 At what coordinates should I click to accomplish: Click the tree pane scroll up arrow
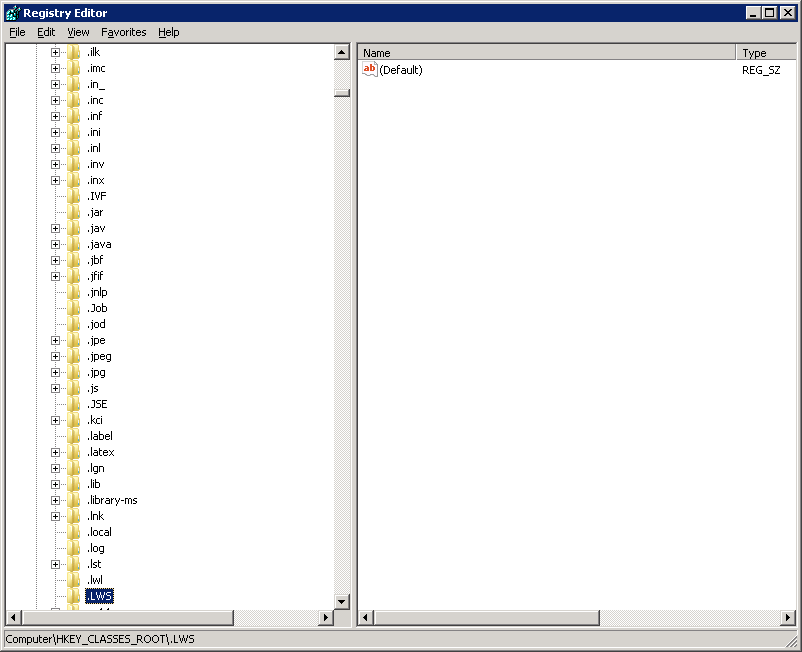(x=342, y=52)
